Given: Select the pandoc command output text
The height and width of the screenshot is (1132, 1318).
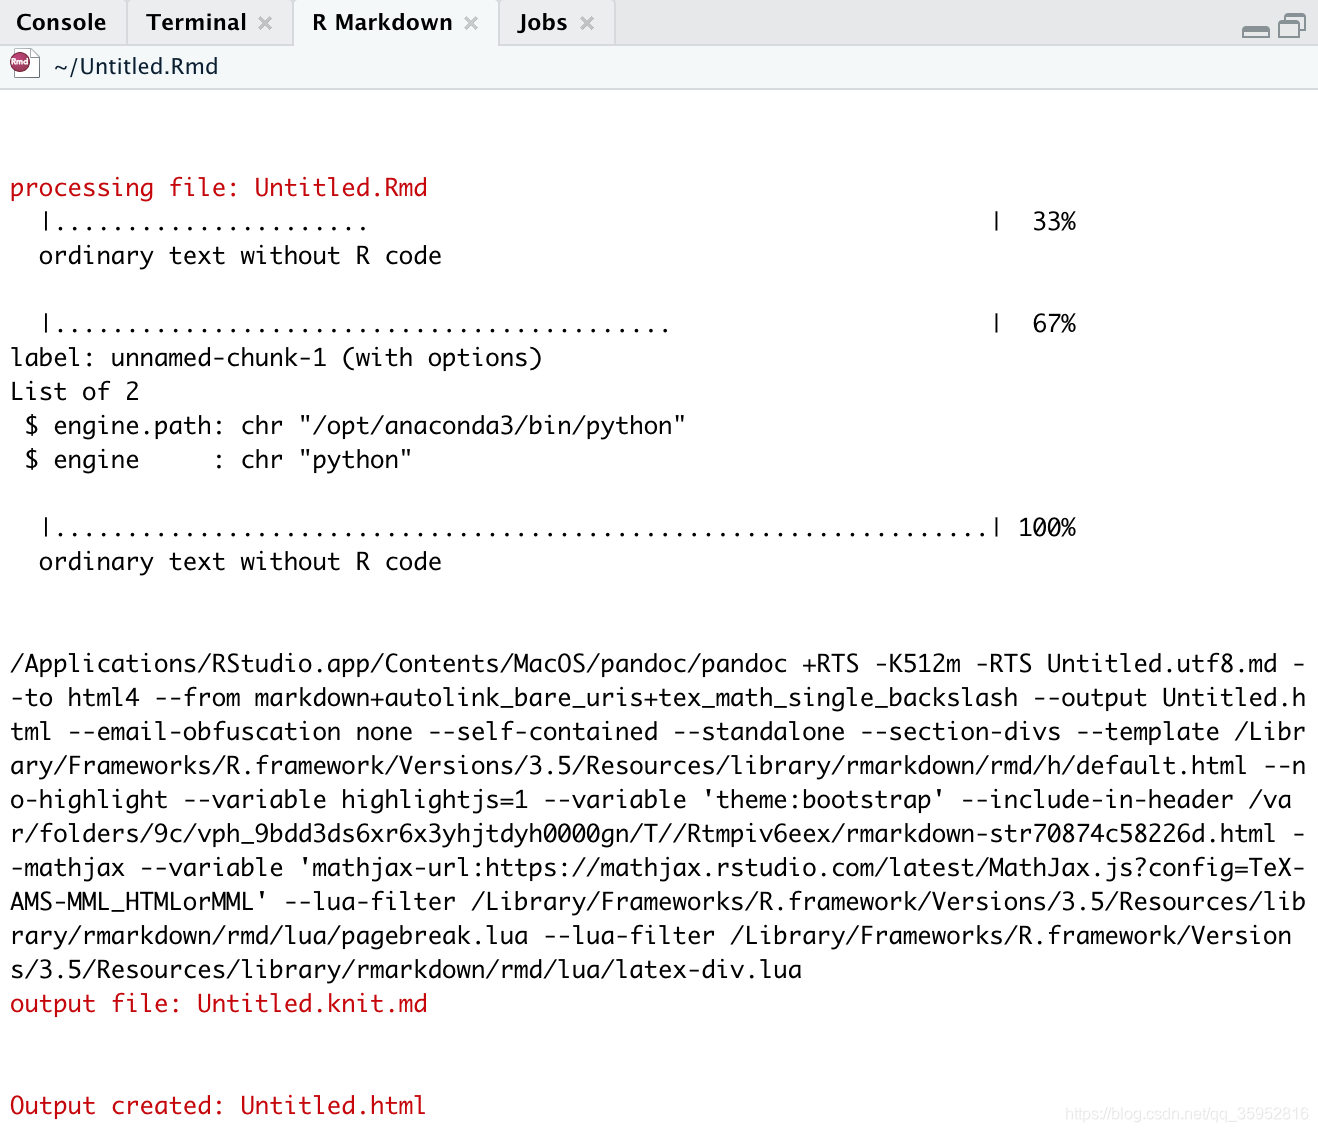Looking at the screenshot, I should 650,815.
